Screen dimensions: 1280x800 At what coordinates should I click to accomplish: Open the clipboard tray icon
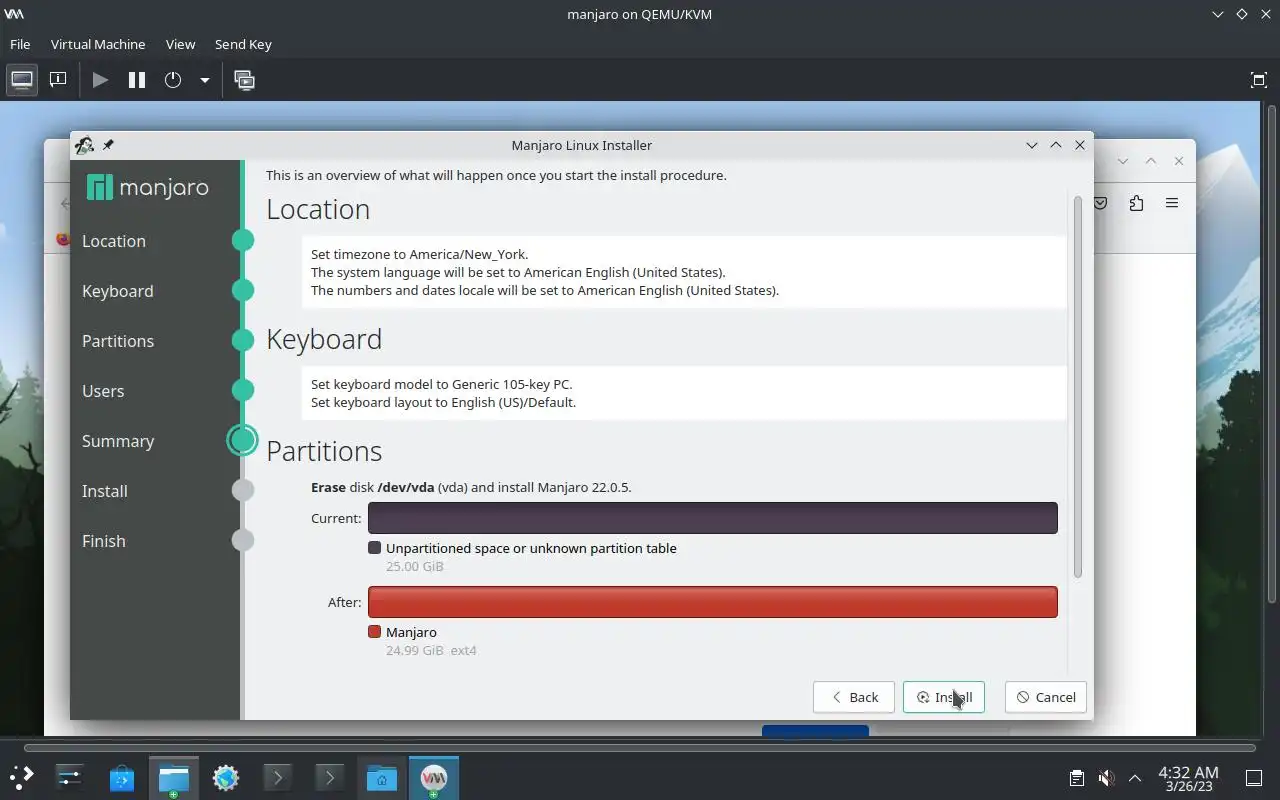[1077, 778]
